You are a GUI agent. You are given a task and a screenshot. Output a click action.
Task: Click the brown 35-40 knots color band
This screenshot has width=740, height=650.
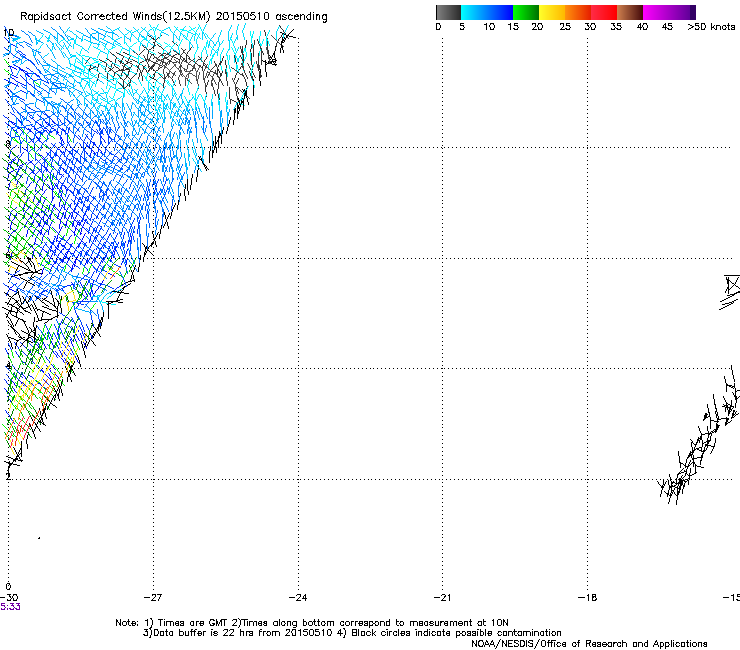tap(630, 12)
